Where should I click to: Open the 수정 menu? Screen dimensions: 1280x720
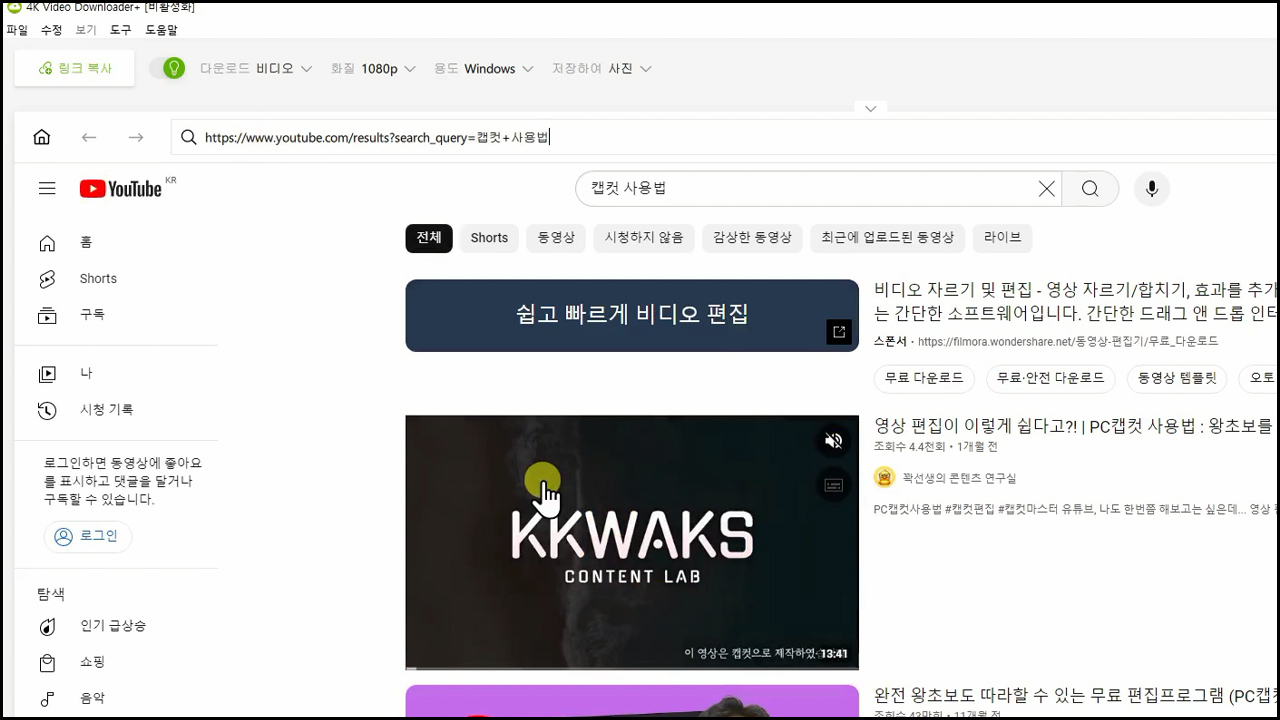pyautogui.click(x=51, y=30)
